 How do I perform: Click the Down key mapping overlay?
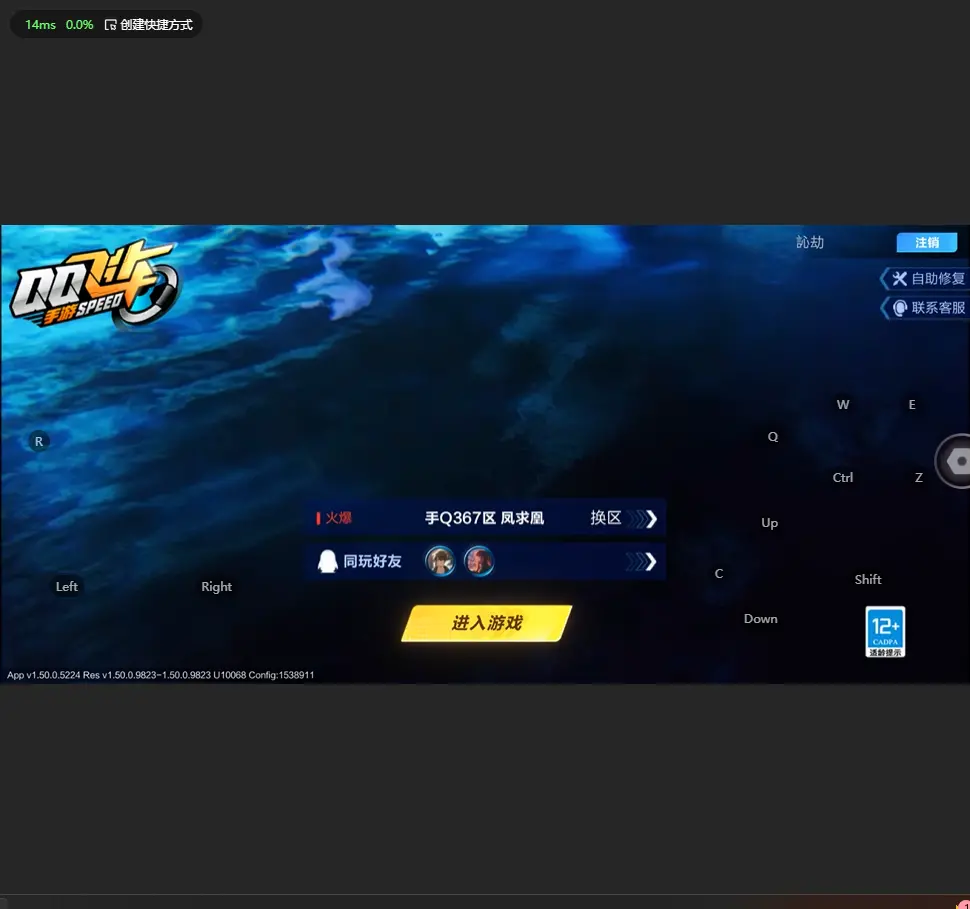(x=760, y=619)
